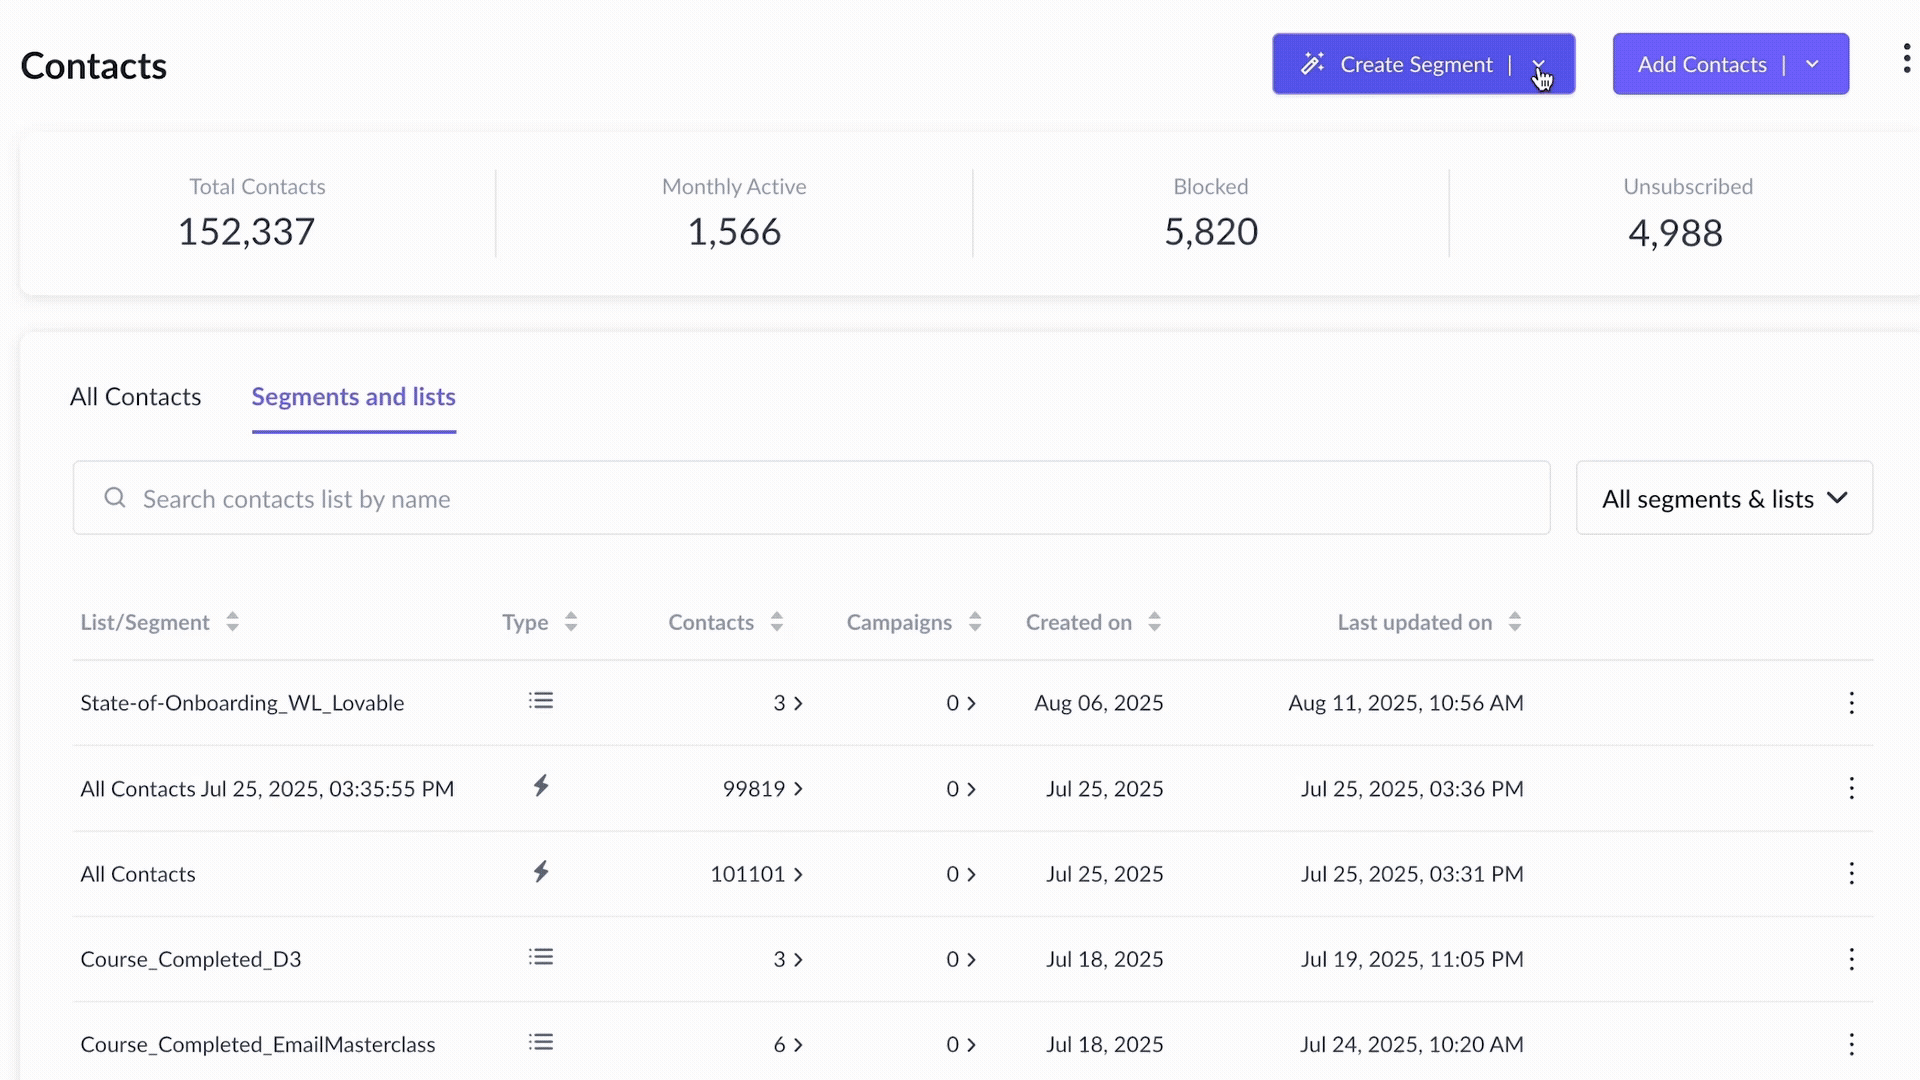The image size is (1920, 1080).
Task: Sort by Last updated on arrows
Action: pos(1515,622)
